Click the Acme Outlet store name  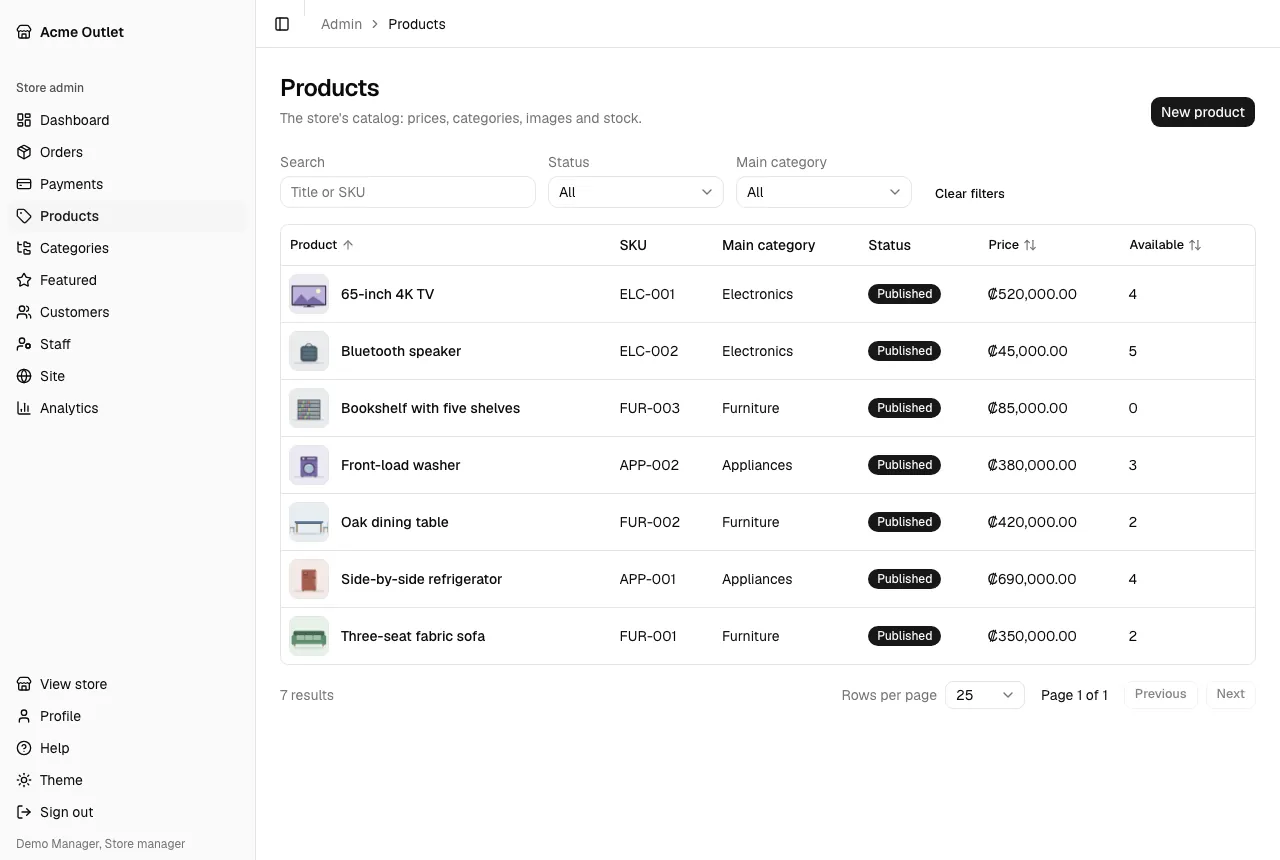(82, 32)
